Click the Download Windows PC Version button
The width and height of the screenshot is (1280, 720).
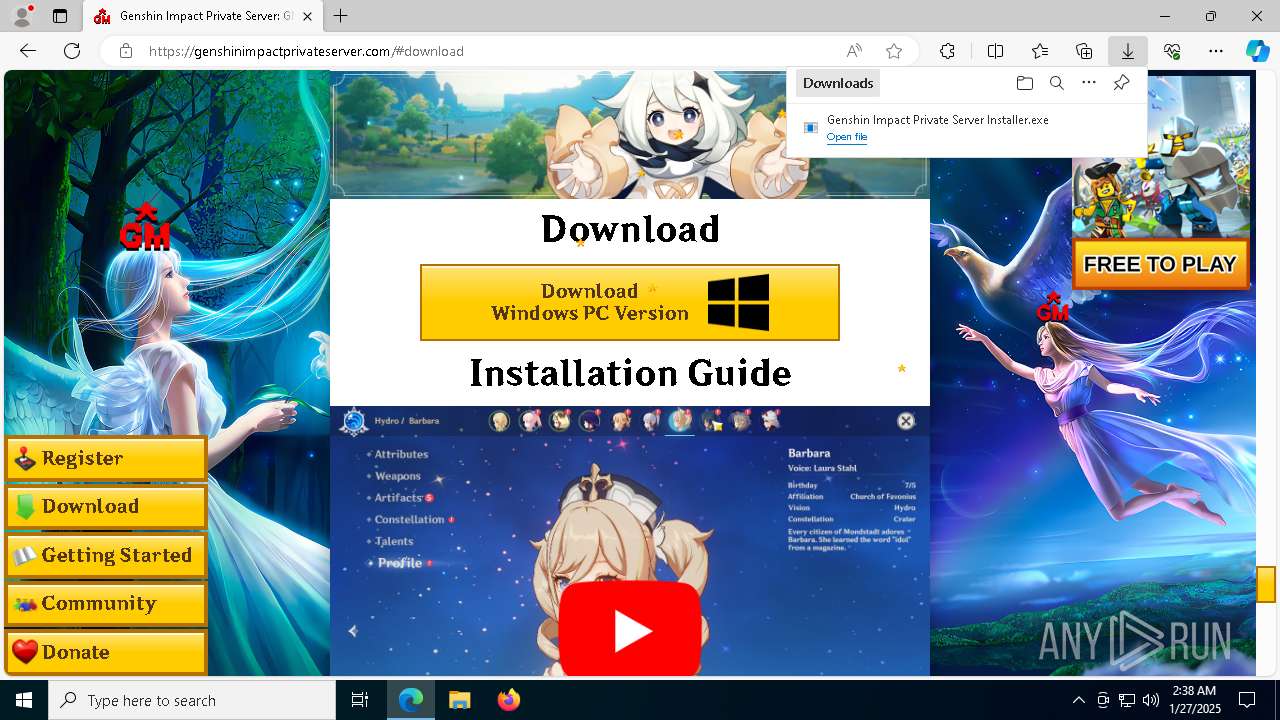pyautogui.click(x=630, y=303)
